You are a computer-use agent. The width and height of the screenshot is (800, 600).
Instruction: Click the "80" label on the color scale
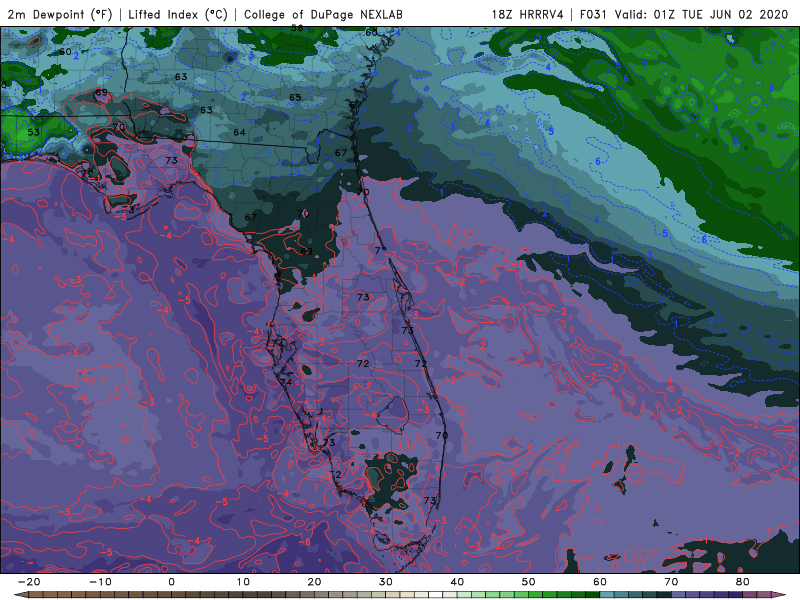tap(743, 582)
